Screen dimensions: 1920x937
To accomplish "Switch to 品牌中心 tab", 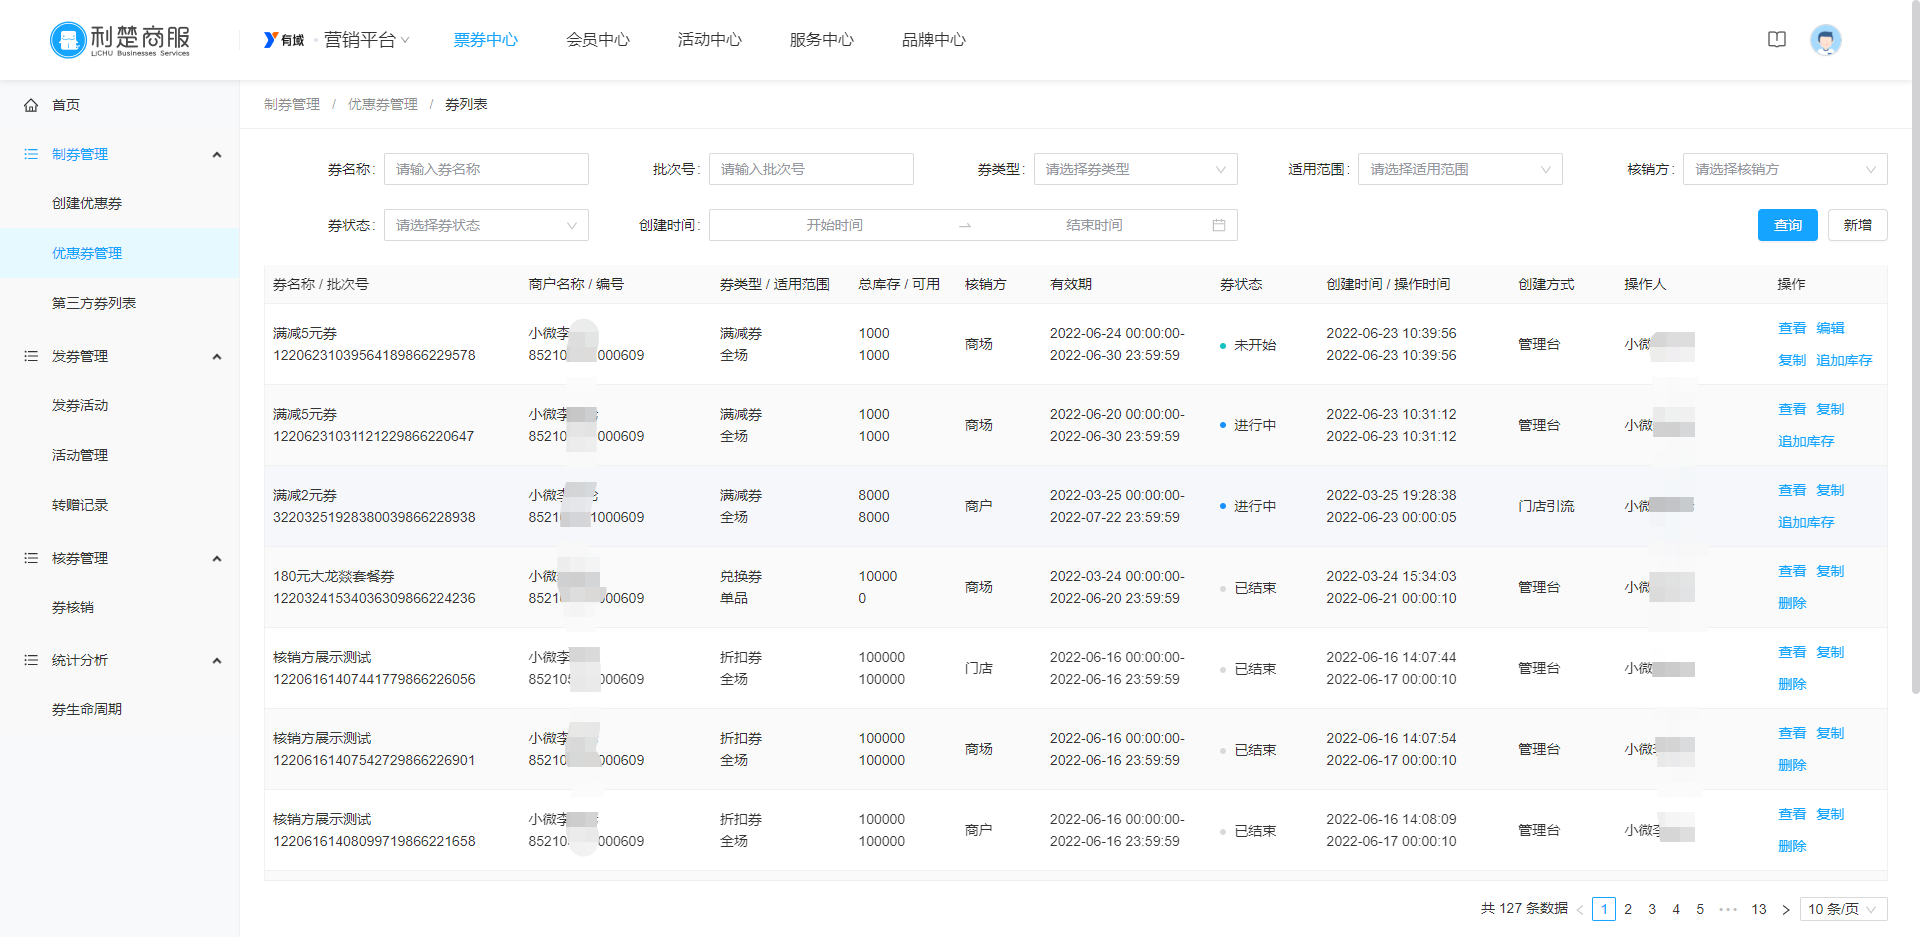I will [x=934, y=40].
